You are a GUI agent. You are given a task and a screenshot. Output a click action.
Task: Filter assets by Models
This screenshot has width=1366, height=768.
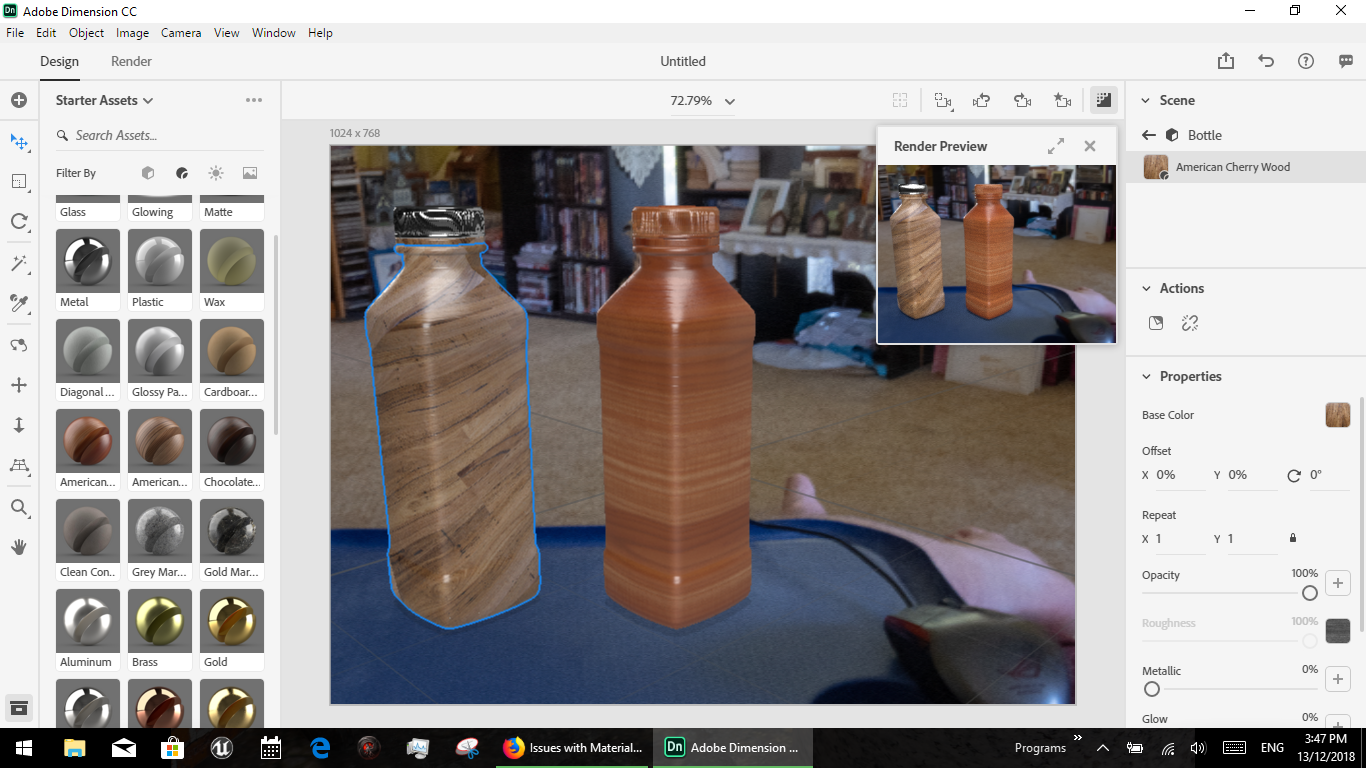tap(148, 173)
